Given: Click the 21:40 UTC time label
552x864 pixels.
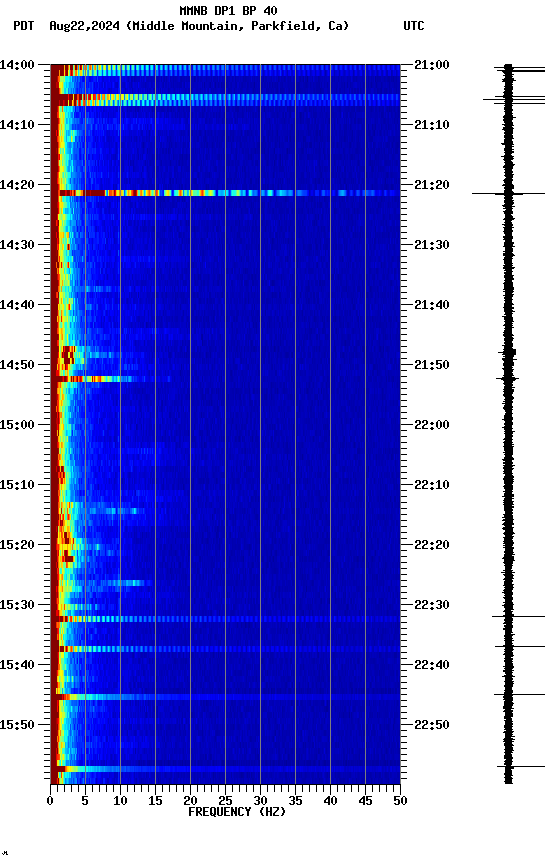Looking at the screenshot, I should click(431, 305).
